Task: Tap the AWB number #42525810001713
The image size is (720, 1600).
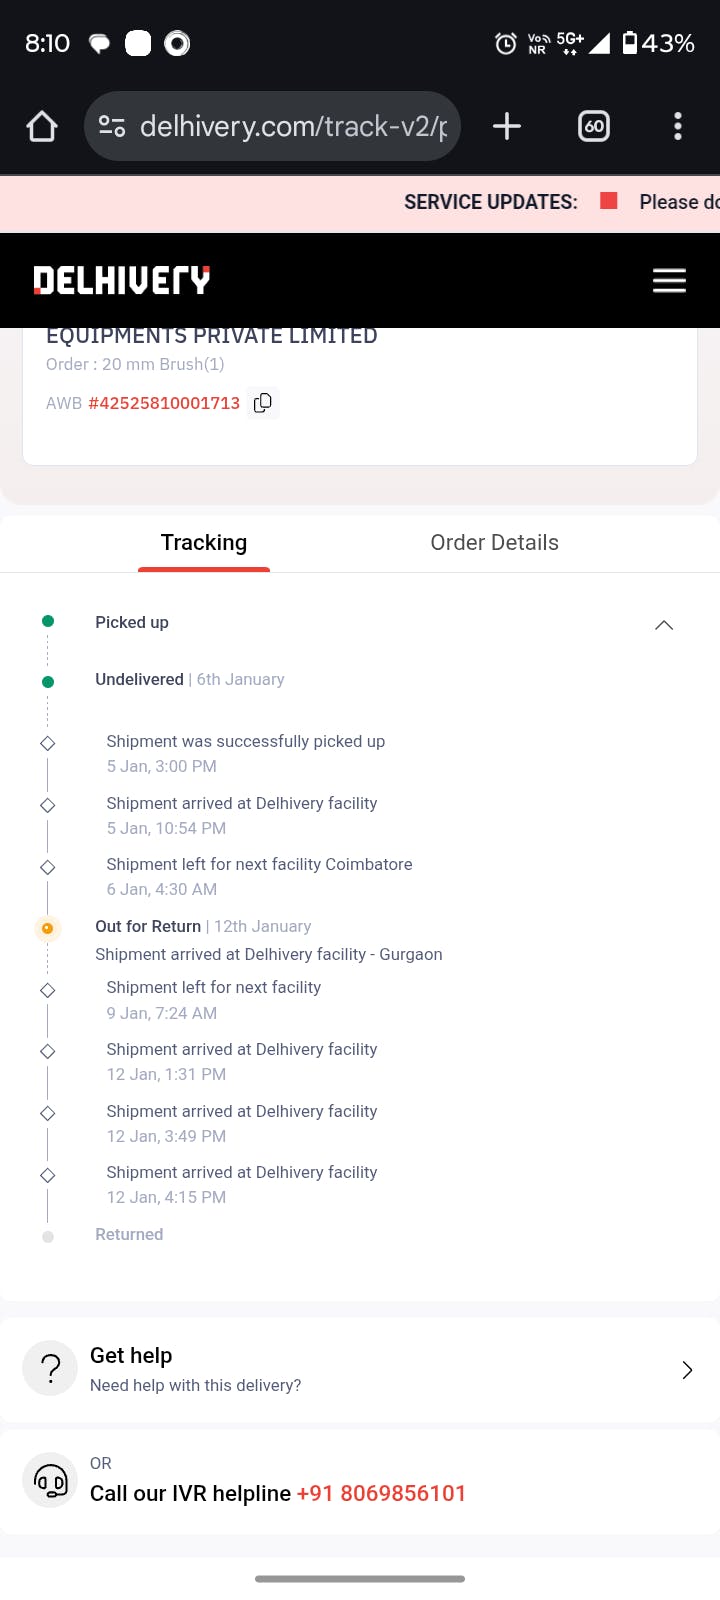Action: (164, 403)
